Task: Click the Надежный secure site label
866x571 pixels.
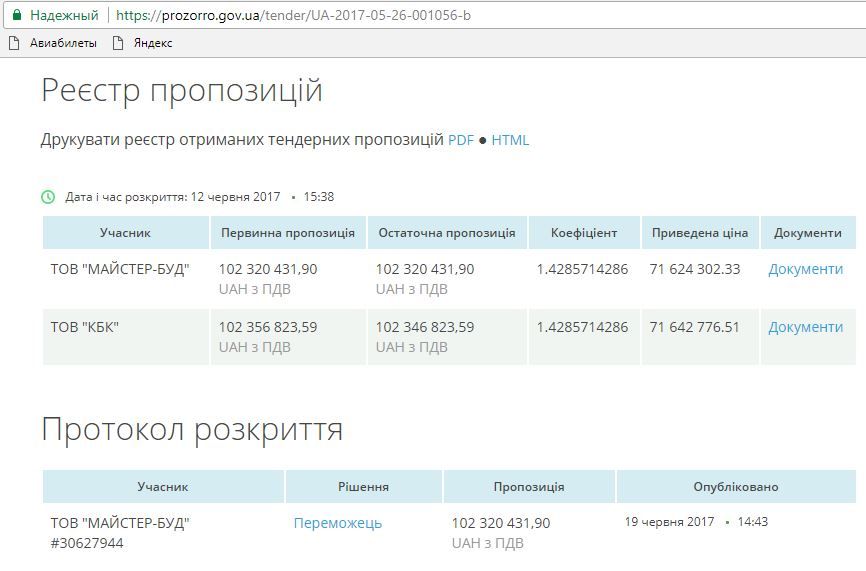Action: 64,15
